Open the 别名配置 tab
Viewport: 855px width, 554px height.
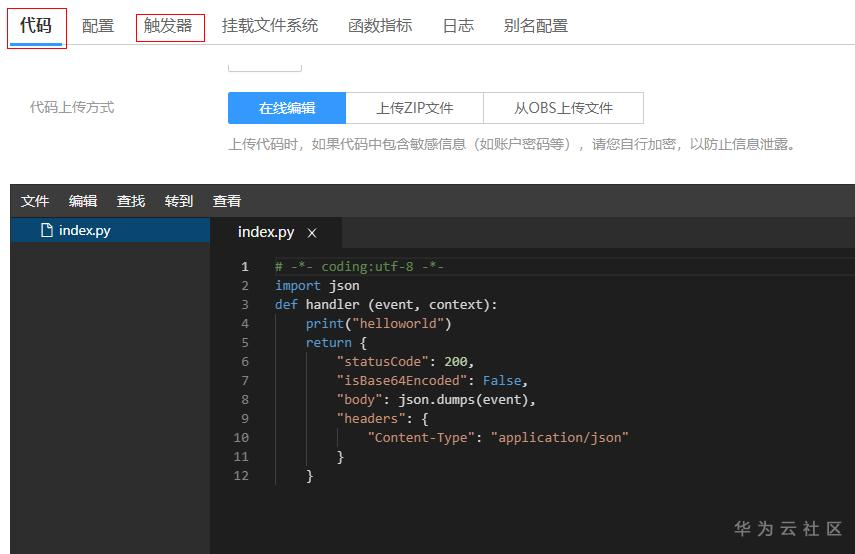[536, 26]
